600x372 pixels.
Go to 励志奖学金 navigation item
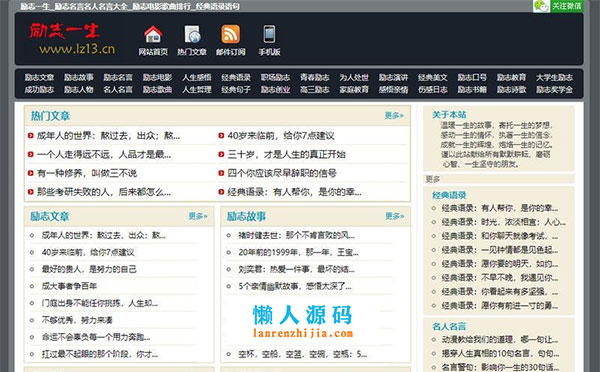click(x=554, y=90)
